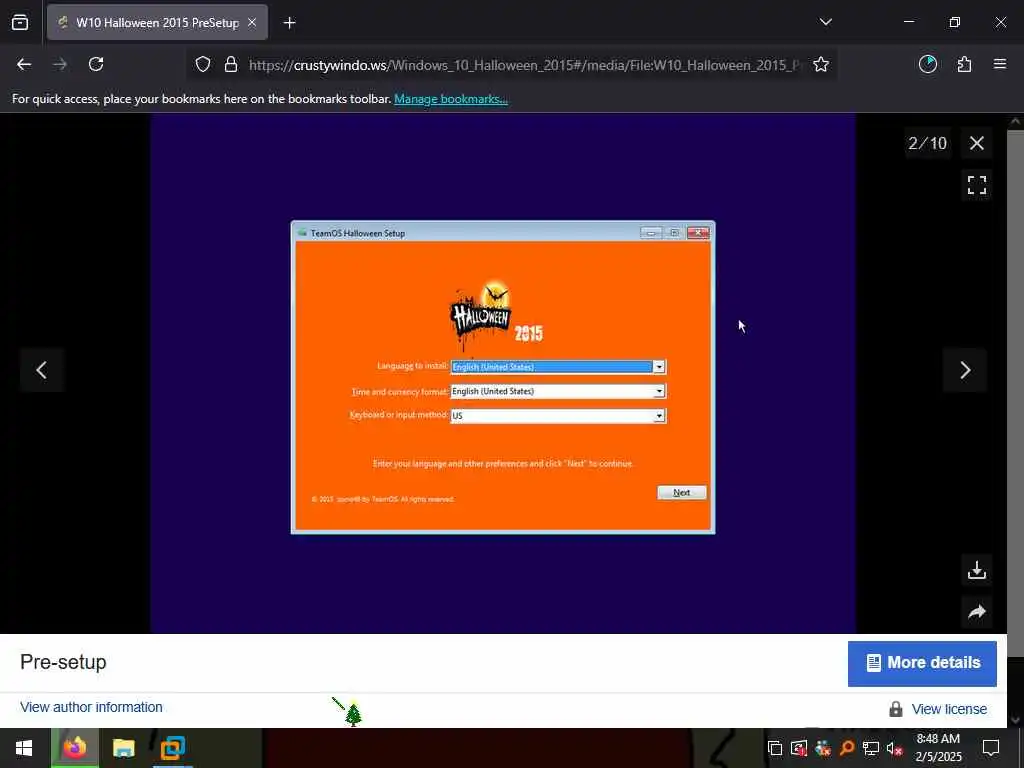
Task: Open the Firefox hamburger menu
Action: click(x=1000, y=64)
